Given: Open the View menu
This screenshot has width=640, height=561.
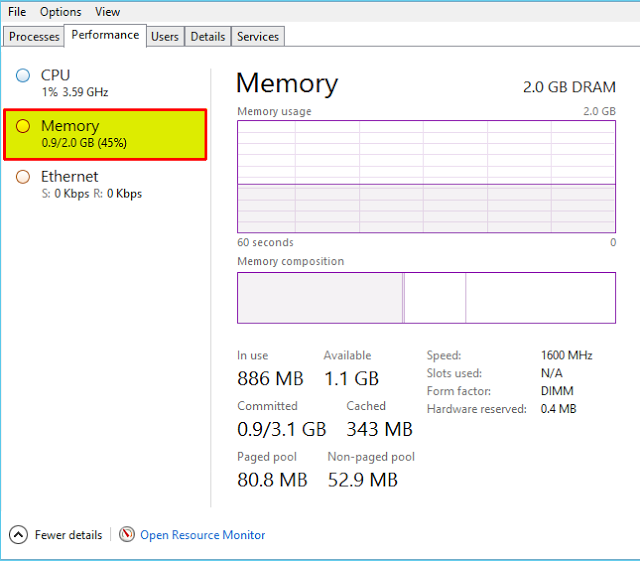Looking at the screenshot, I should (107, 12).
